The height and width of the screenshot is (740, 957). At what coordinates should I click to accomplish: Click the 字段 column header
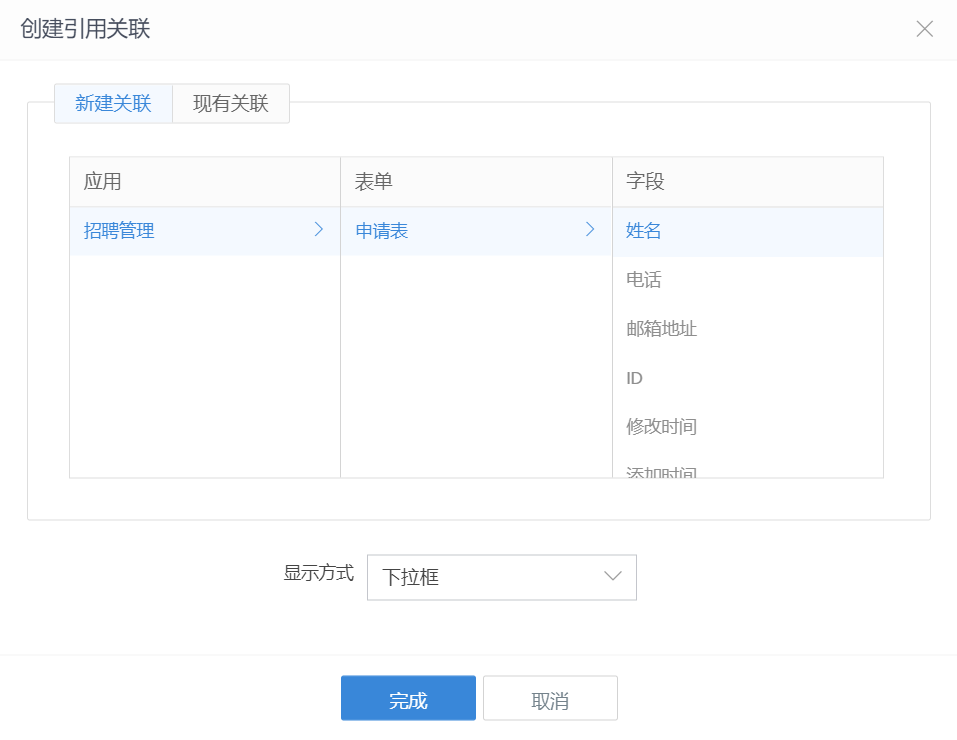point(645,182)
